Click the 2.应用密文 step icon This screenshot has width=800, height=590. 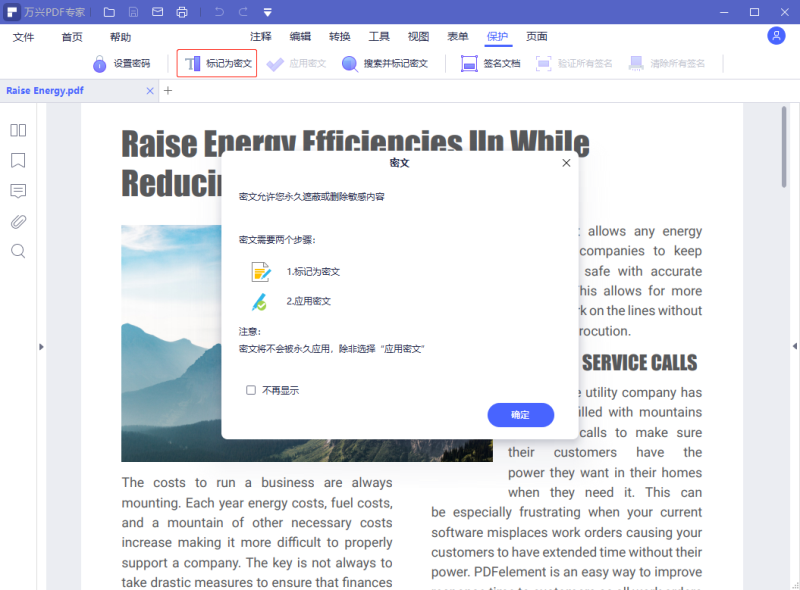point(260,302)
